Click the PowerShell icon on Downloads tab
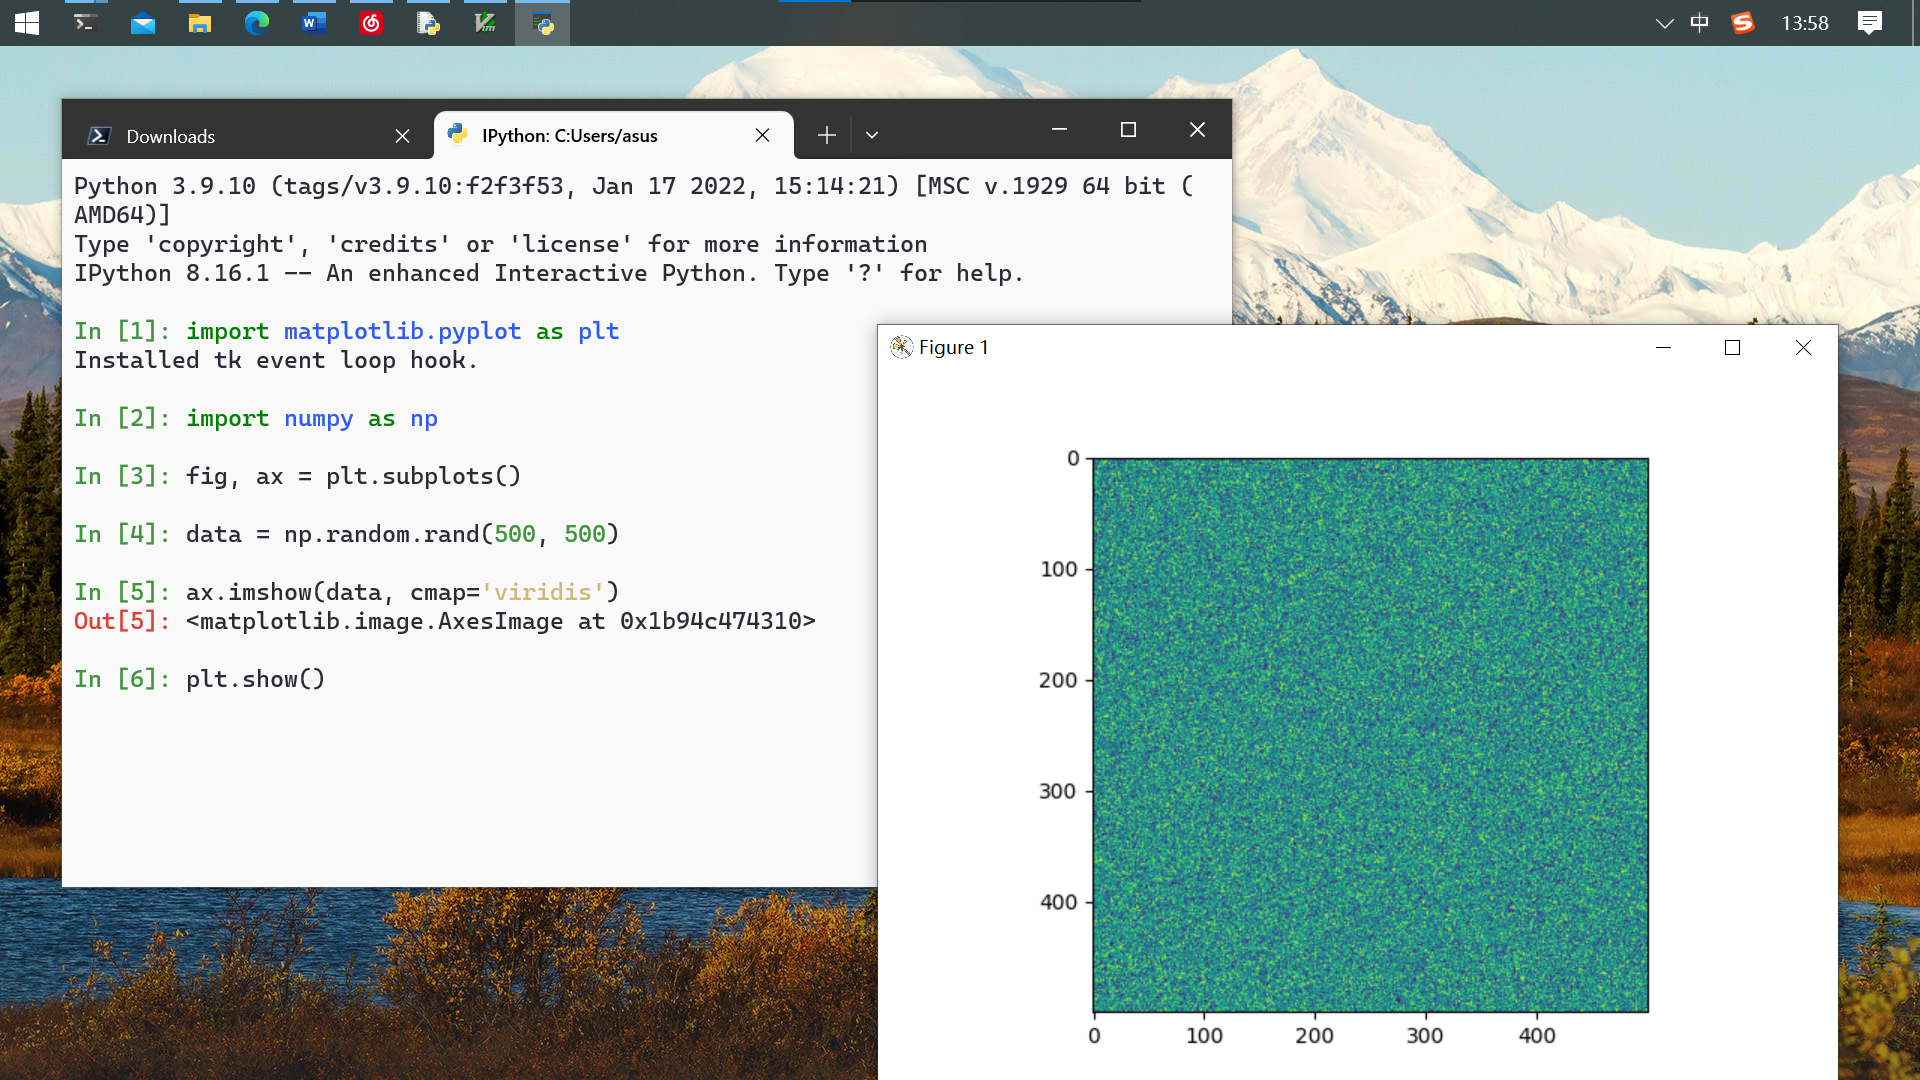The width and height of the screenshot is (1920, 1080). click(x=98, y=136)
